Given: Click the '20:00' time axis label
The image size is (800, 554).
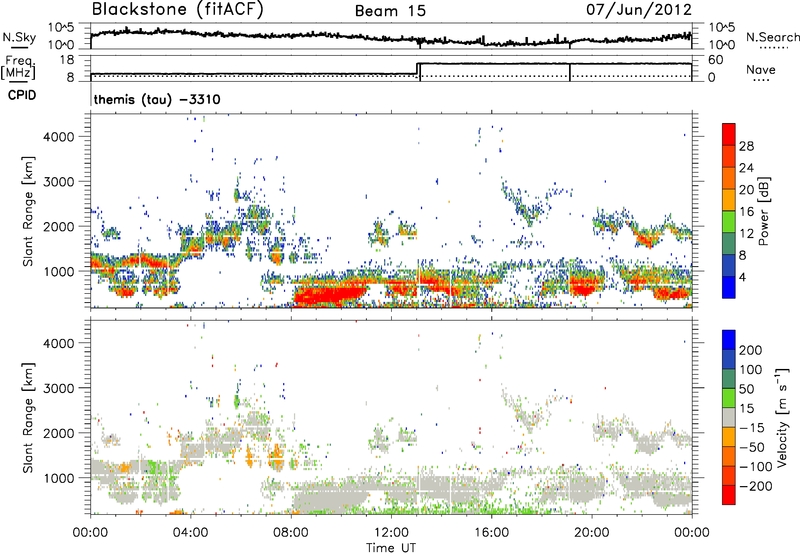Looking at the screenshot, I should [x=591, y=533].
